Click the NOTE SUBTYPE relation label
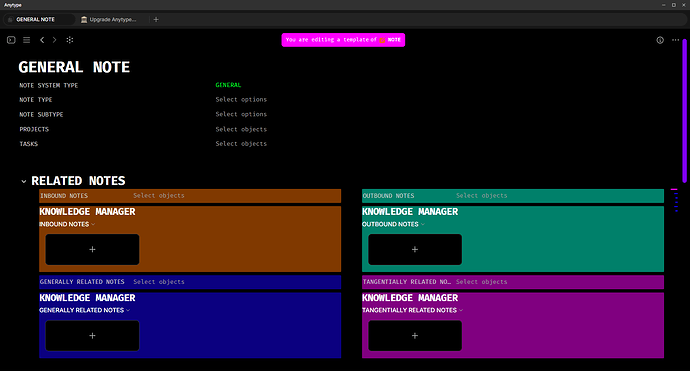Viewport: 690px width, 371px height. 41,114
